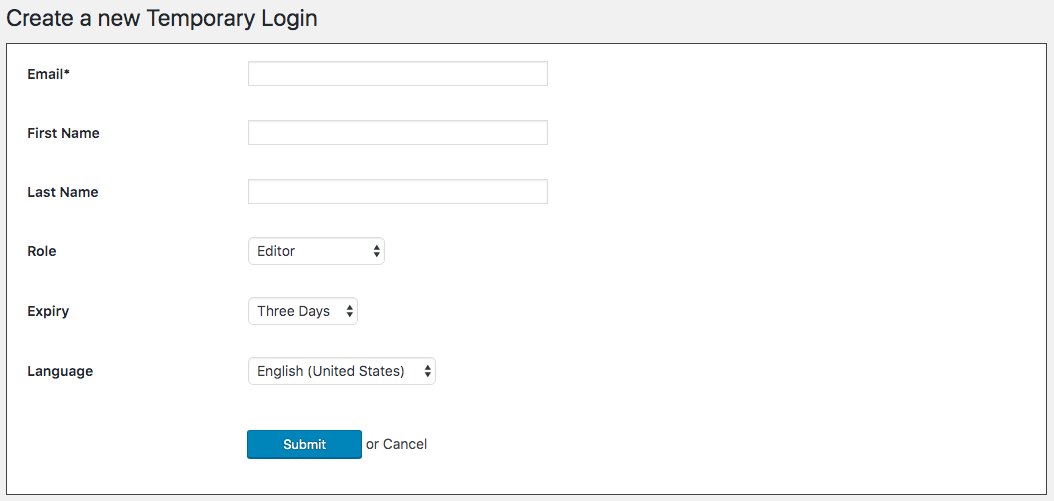Click the Create a new Temporary Login heading
Image resolution: width=1054 pixels, height=501 pixels.
coord(162,19)
